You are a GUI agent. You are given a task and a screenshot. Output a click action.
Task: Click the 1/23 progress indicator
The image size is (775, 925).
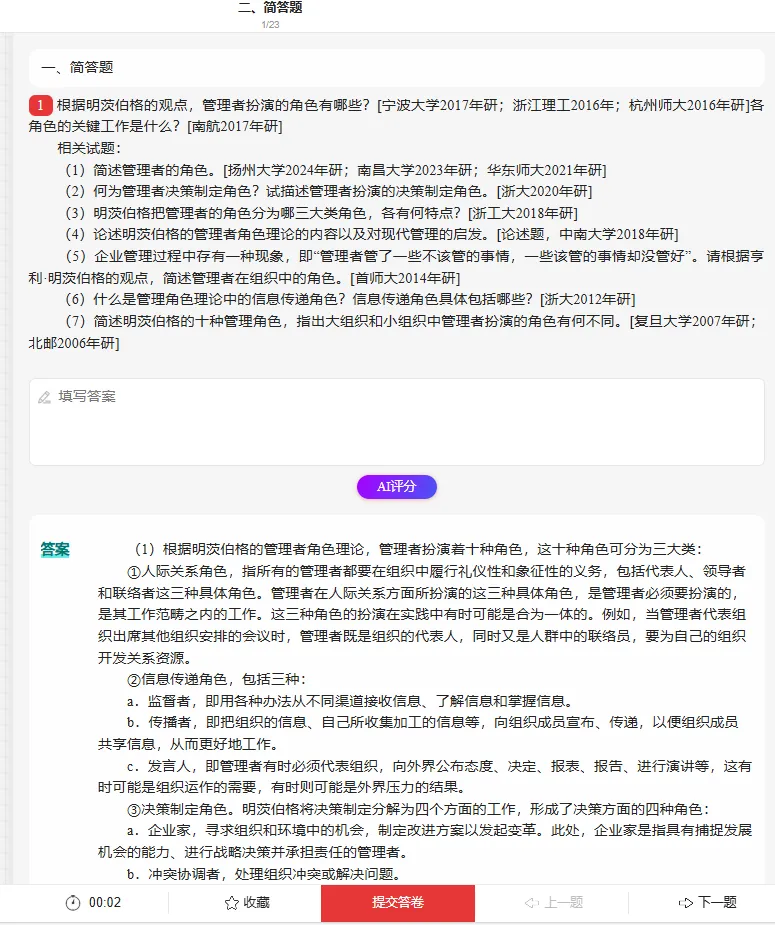tap(270, 25)
